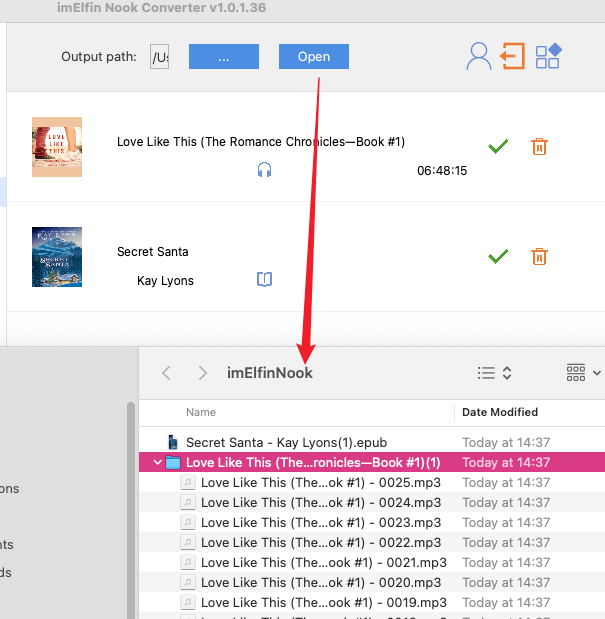Click the Love Like This cover thumbnail
Viewport: 605px width, 619px height.
tap(57, 147)
